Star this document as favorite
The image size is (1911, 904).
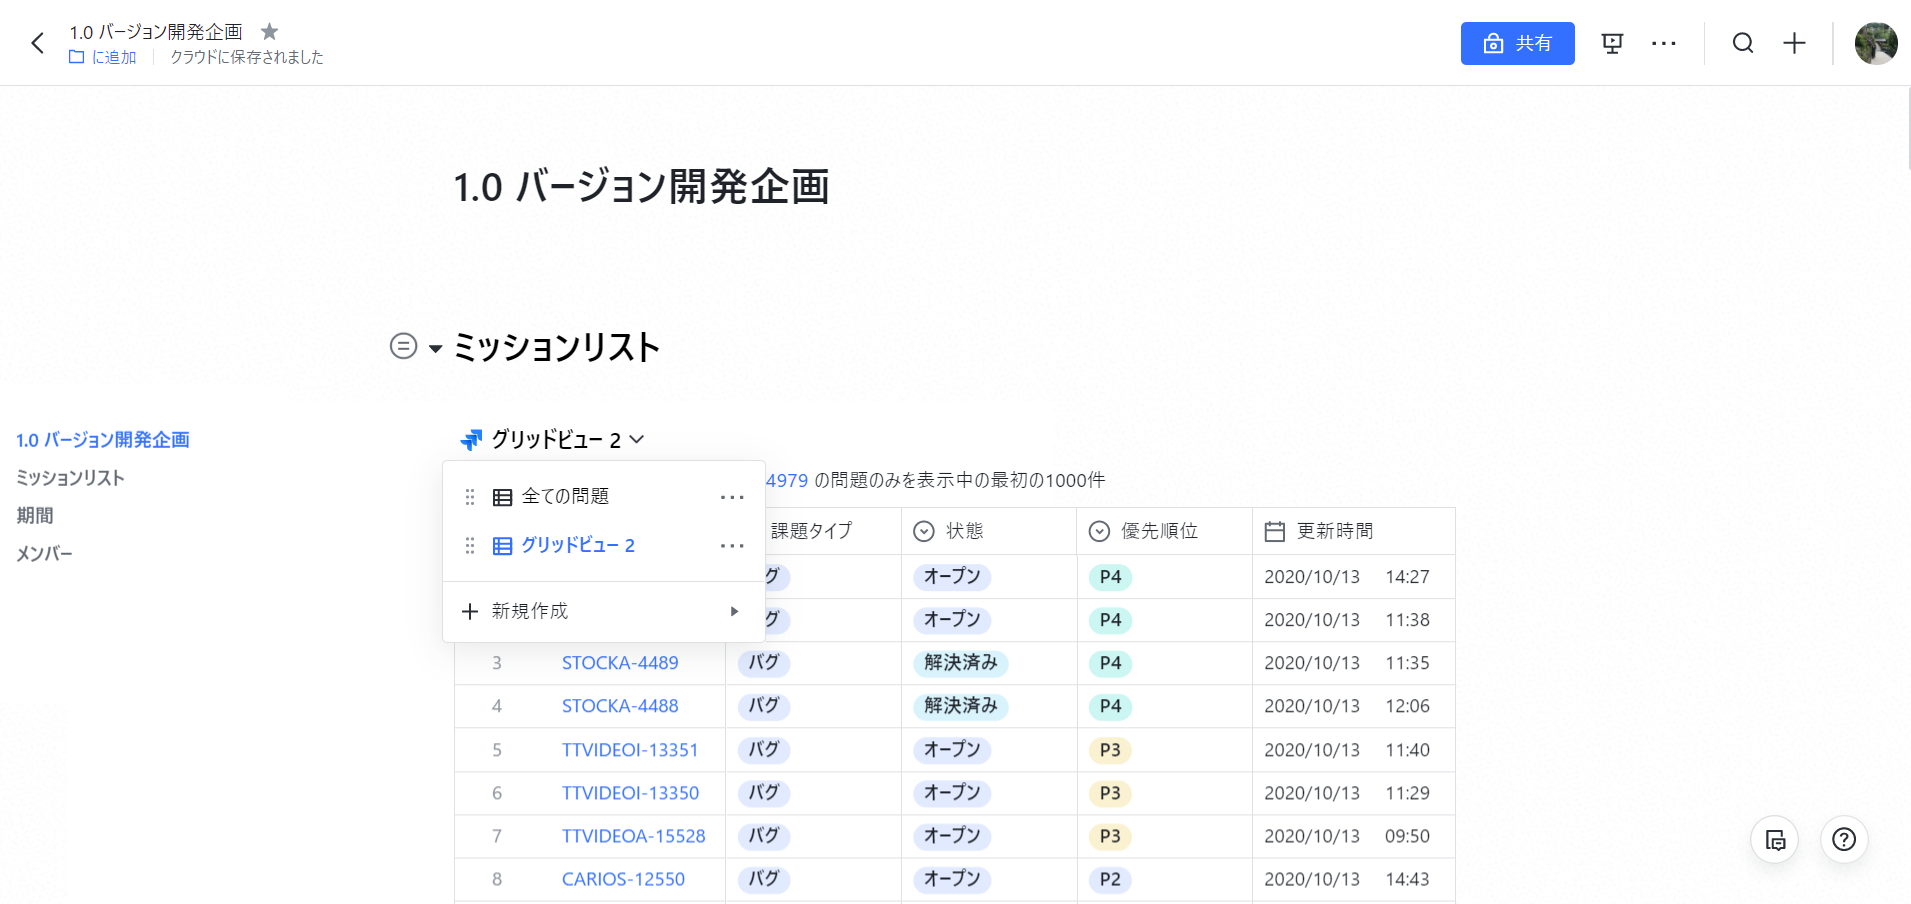[x=269, y=32]
